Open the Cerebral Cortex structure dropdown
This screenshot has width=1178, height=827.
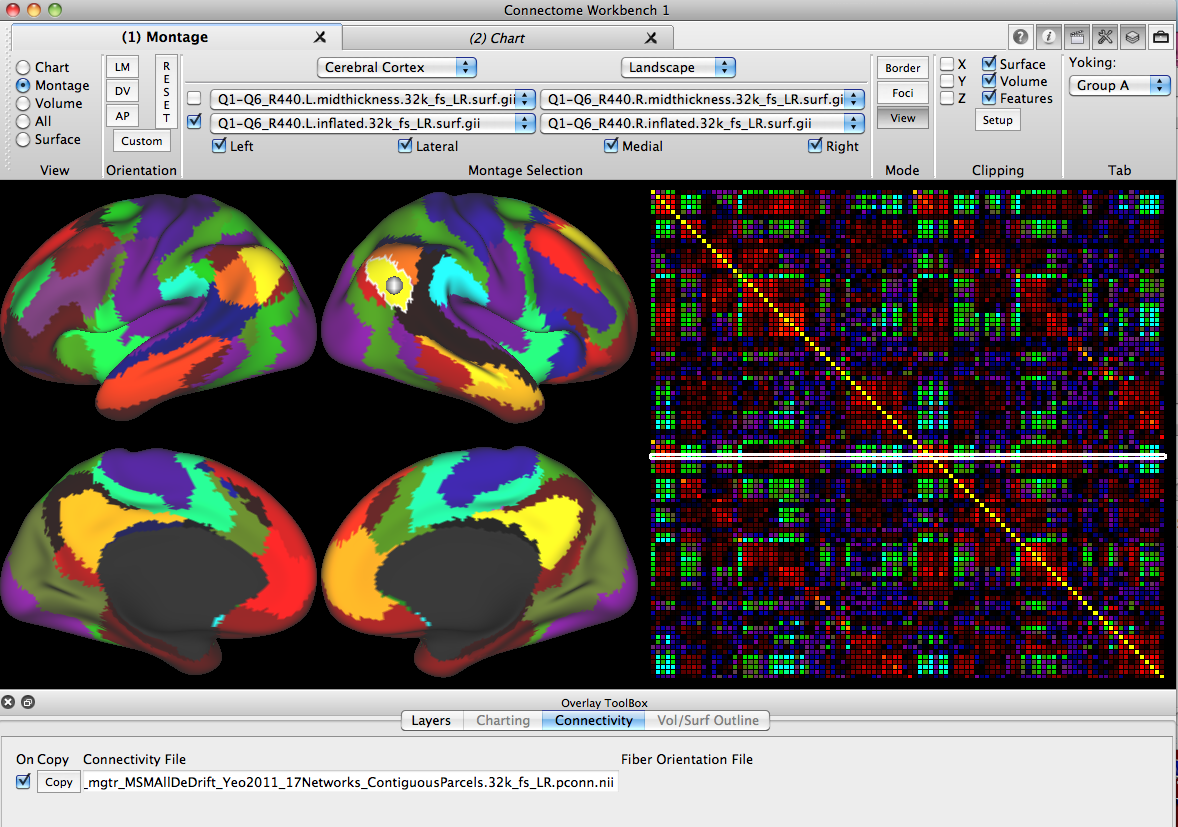pyautogui.click(x=397, y=68)
